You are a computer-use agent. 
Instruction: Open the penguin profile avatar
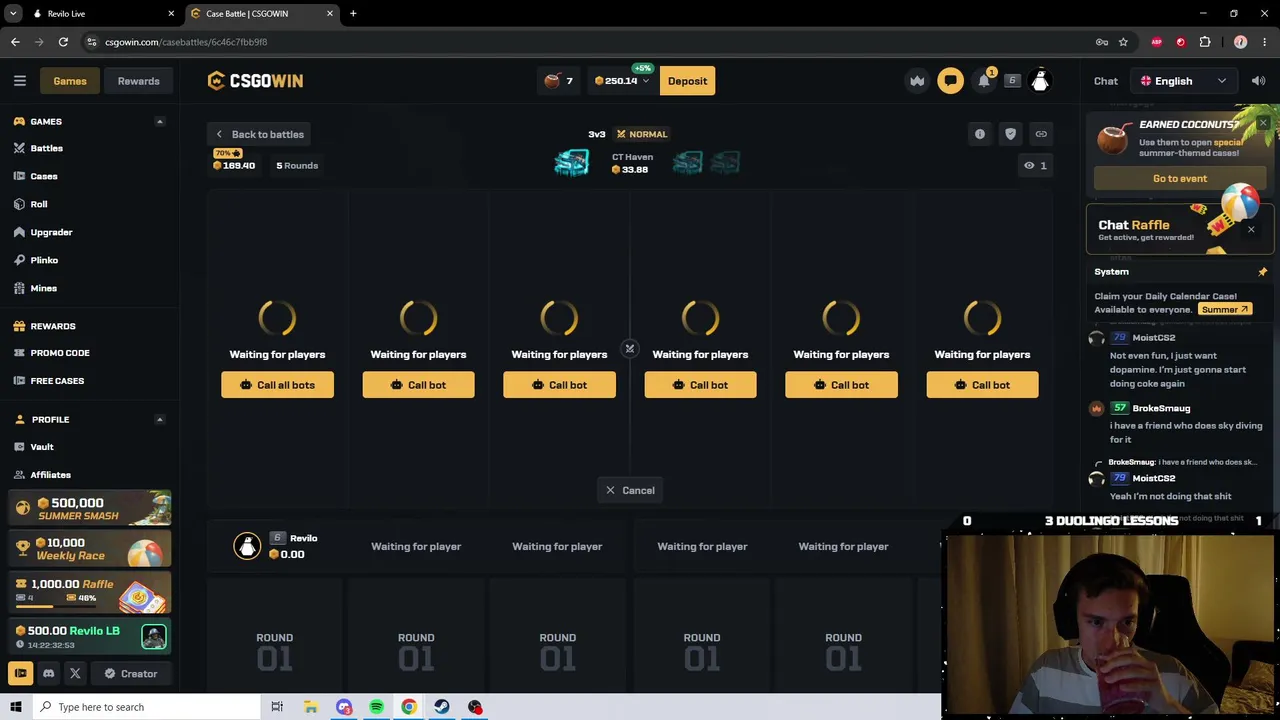[1040, 81]
